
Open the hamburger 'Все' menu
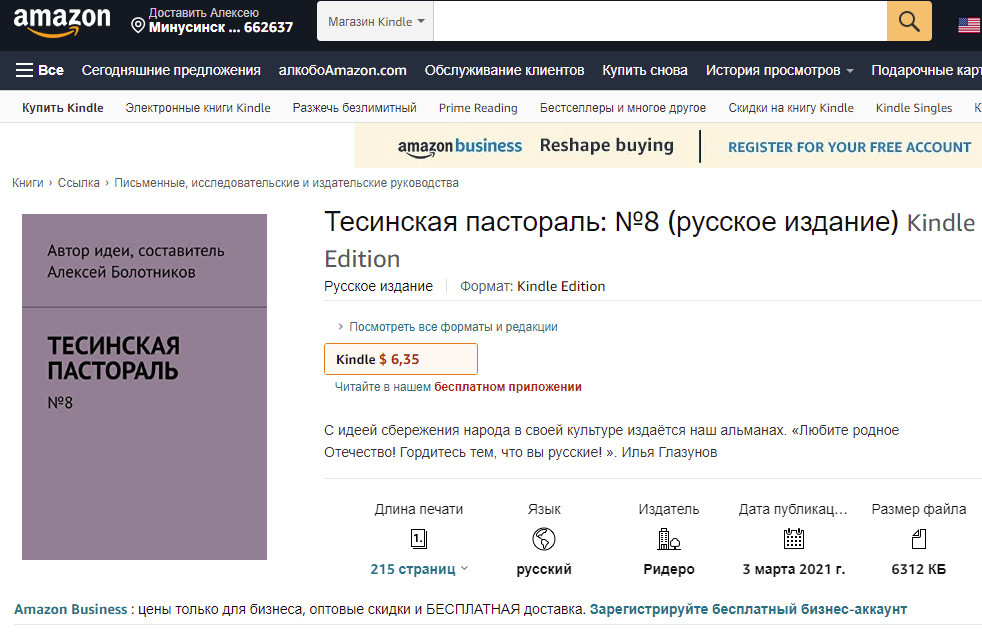pos(39,70)
